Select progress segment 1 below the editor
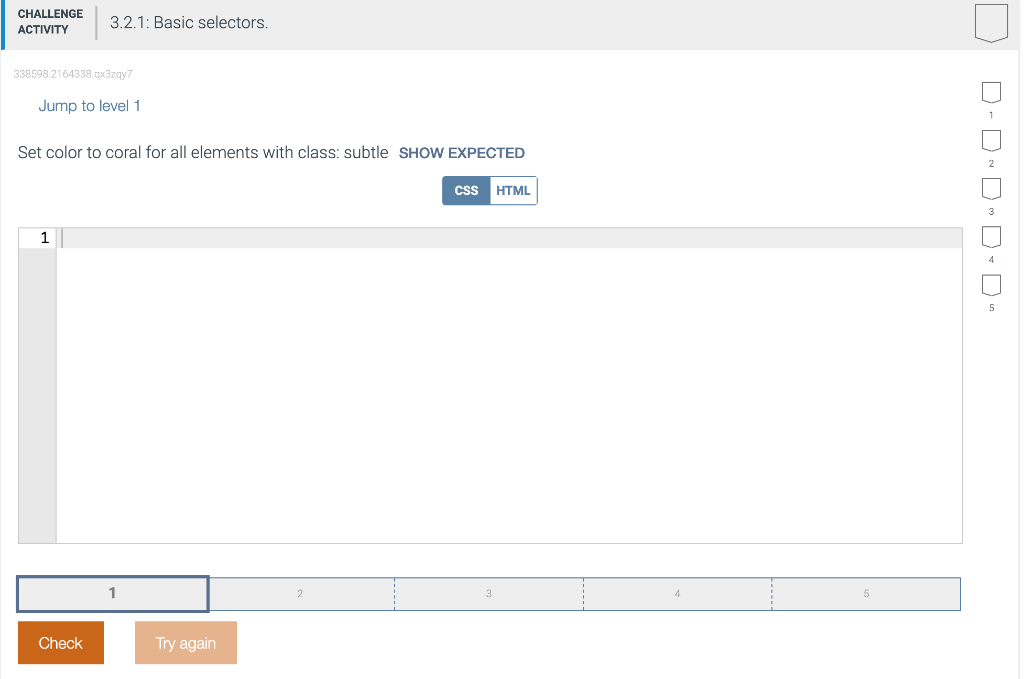The image size is (1024, 679). click(x=112, y=593)
